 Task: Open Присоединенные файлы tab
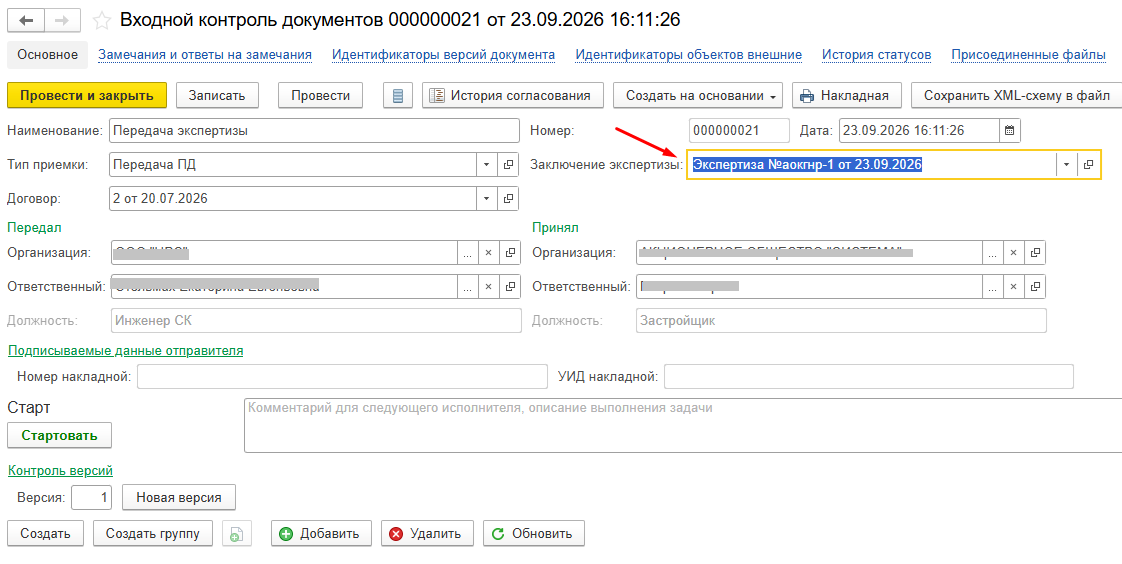[1028, 54]
